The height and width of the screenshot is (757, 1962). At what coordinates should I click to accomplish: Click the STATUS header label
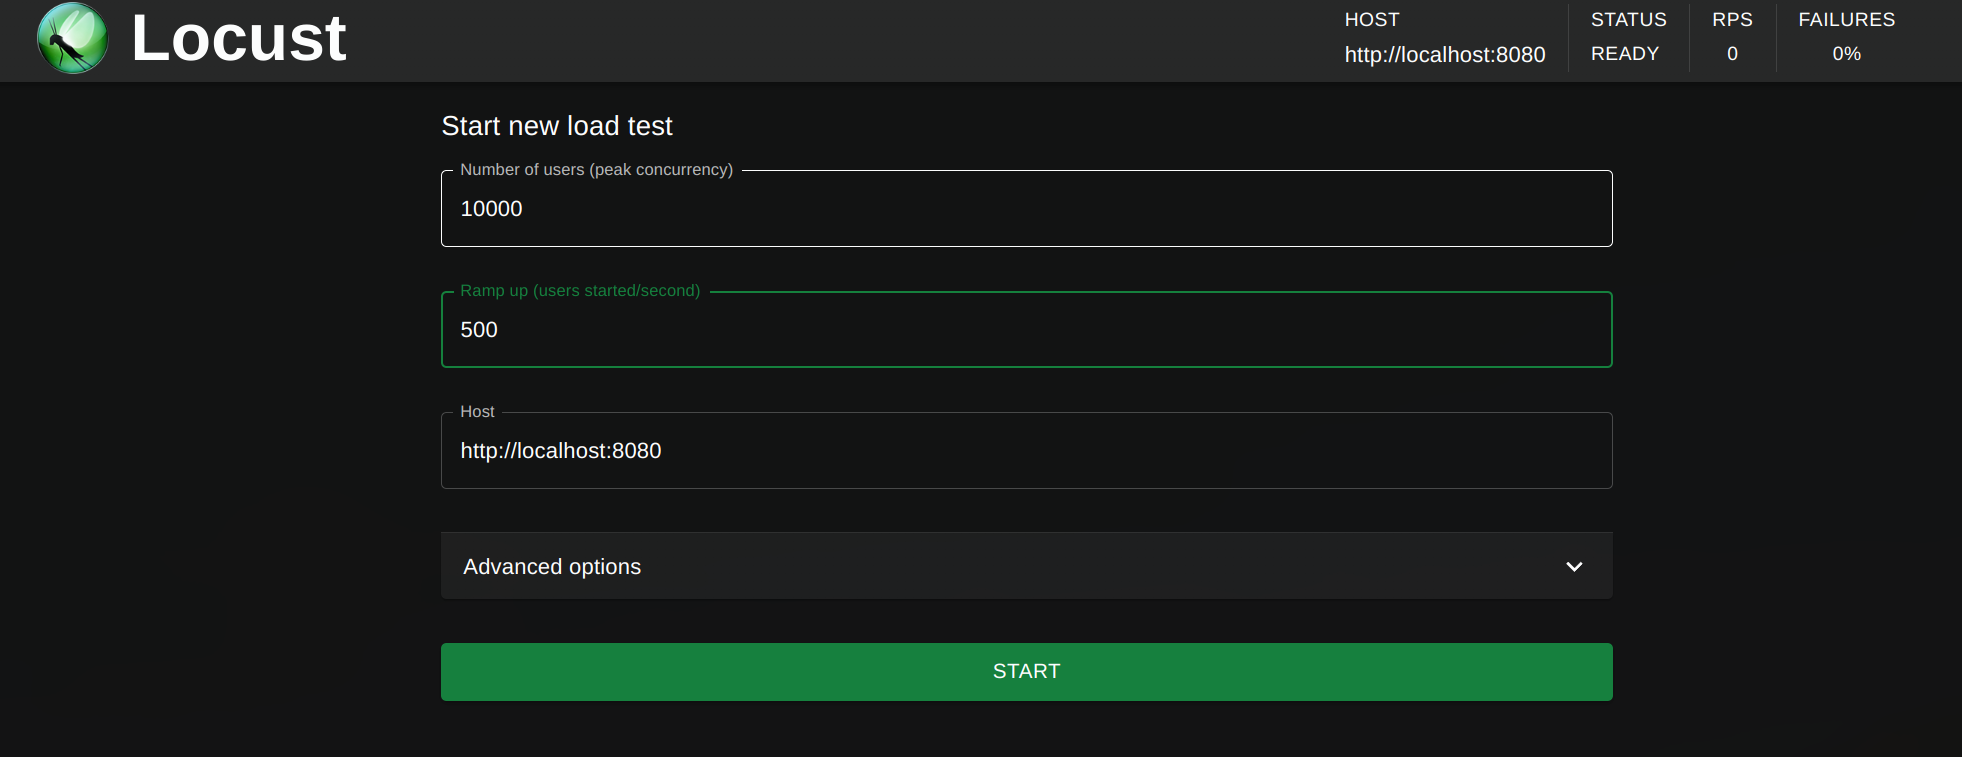click(1628, 20)
